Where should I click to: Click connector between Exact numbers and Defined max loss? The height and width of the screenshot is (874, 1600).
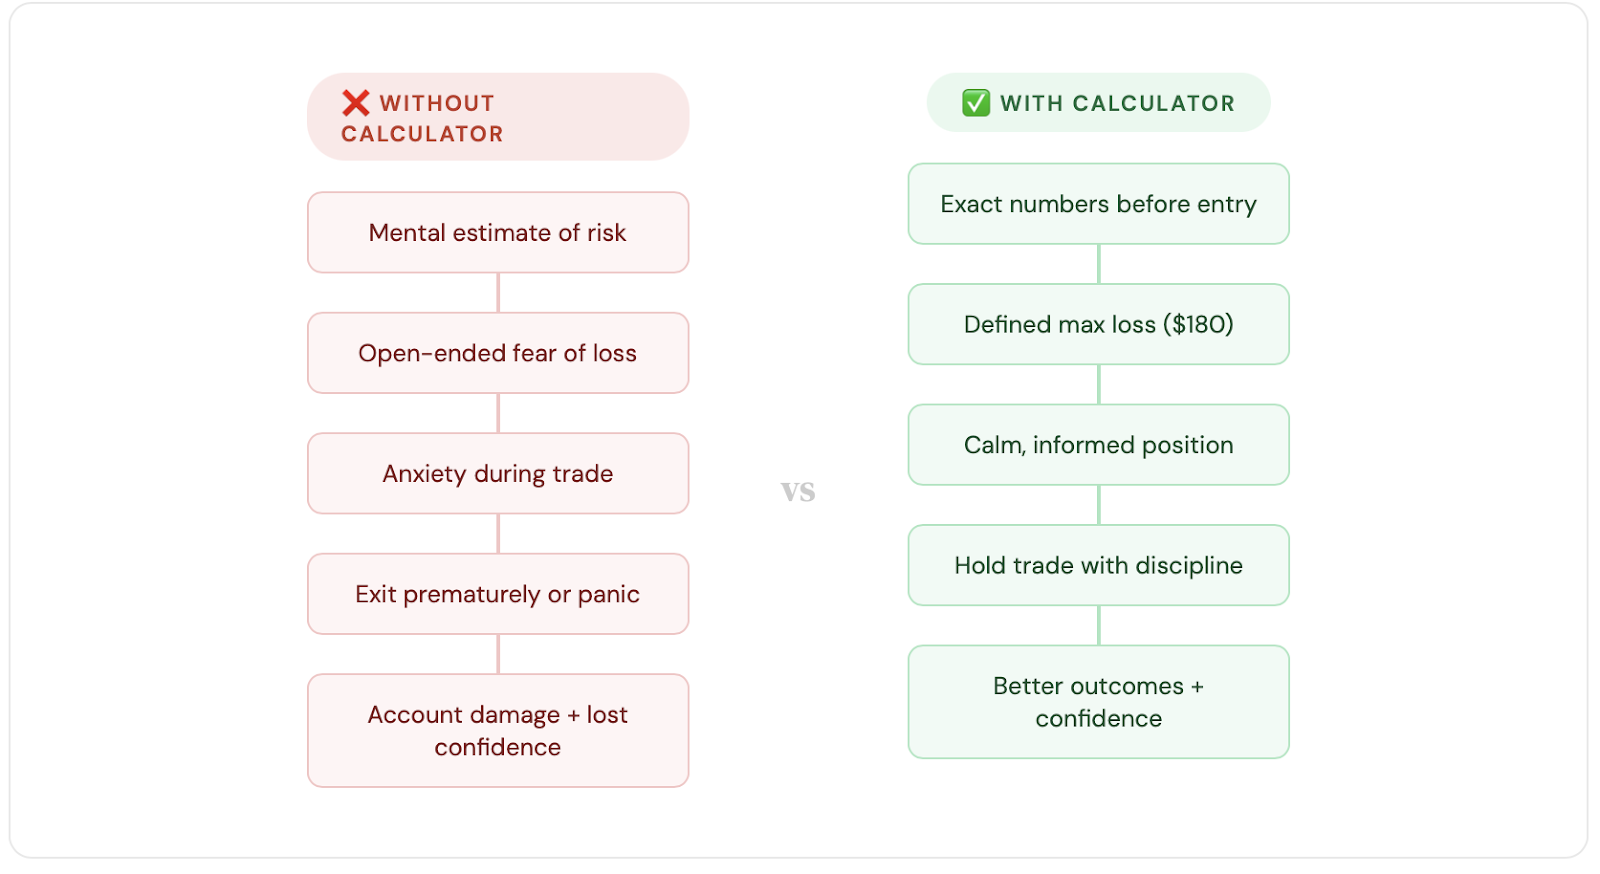pos(1098,264)
